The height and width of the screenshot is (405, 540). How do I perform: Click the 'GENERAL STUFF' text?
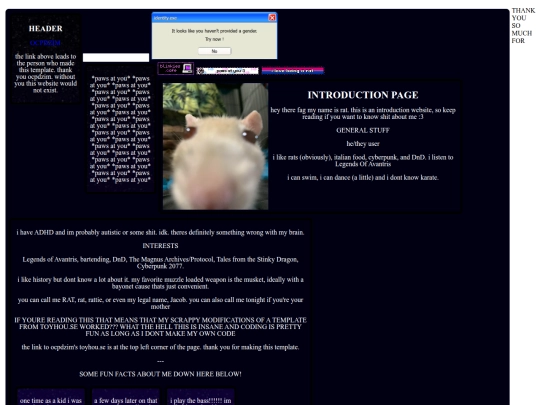(363, 130)
